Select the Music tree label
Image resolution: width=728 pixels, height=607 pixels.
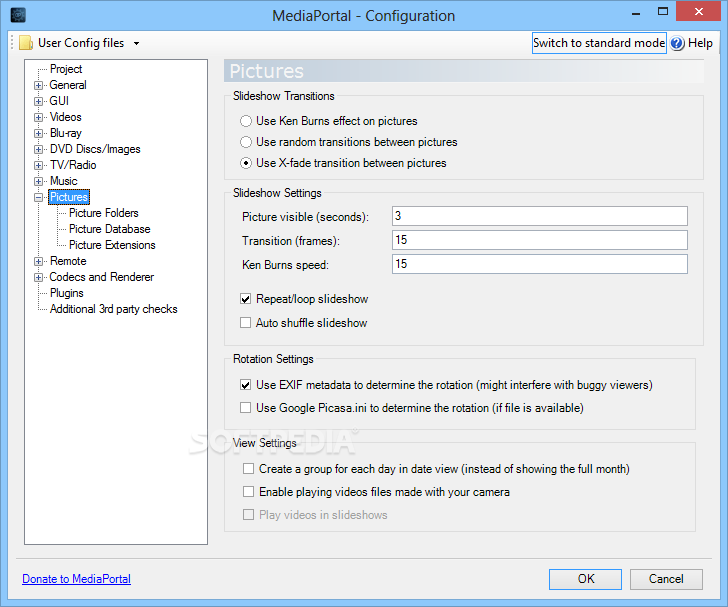[64, 181]
